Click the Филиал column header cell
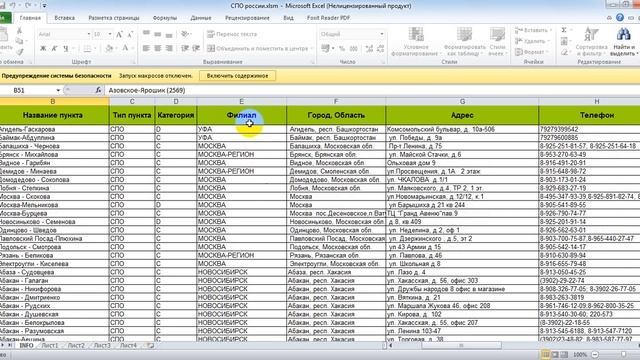The height and width of the screenshot is (360, 640). (x=242, y=115)
